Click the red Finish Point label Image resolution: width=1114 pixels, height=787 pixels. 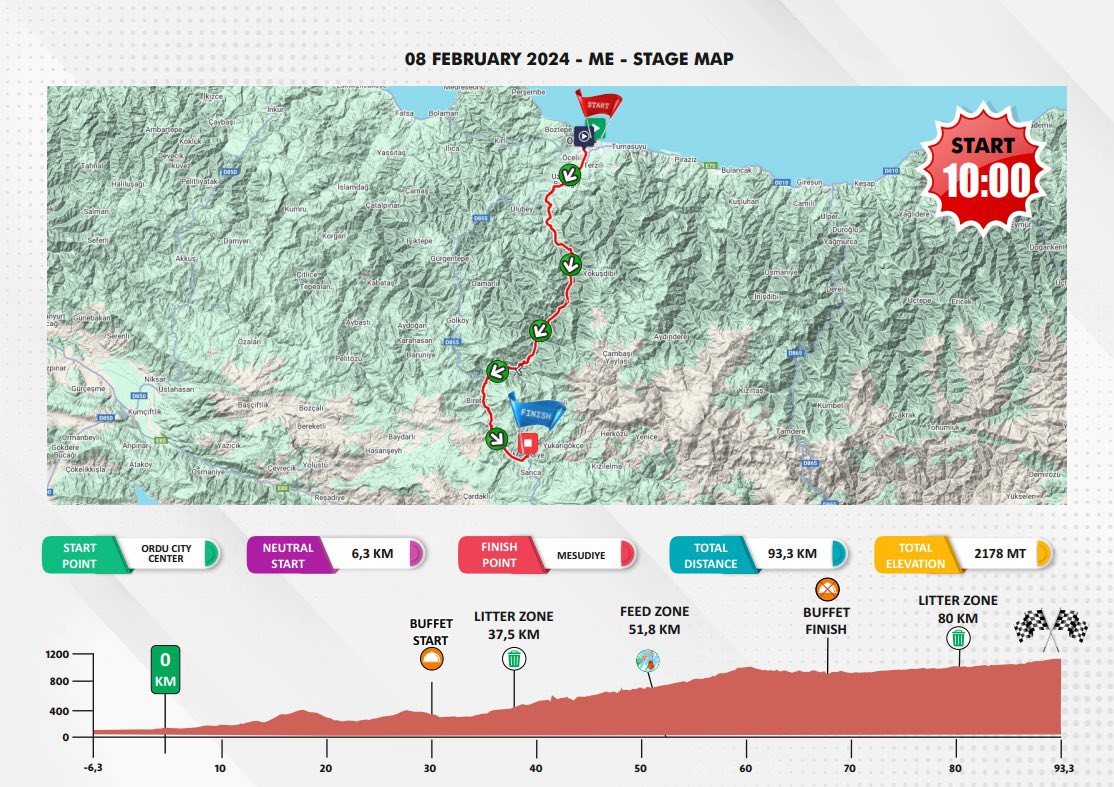point(499,555)
